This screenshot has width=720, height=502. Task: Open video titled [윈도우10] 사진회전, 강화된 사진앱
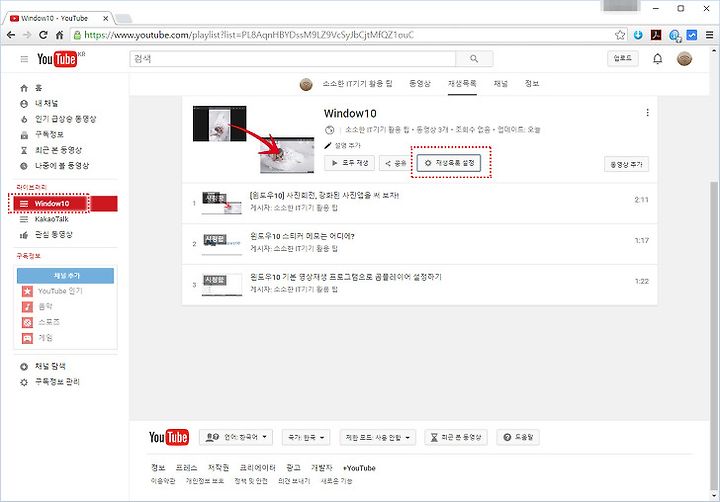point(324,196)
